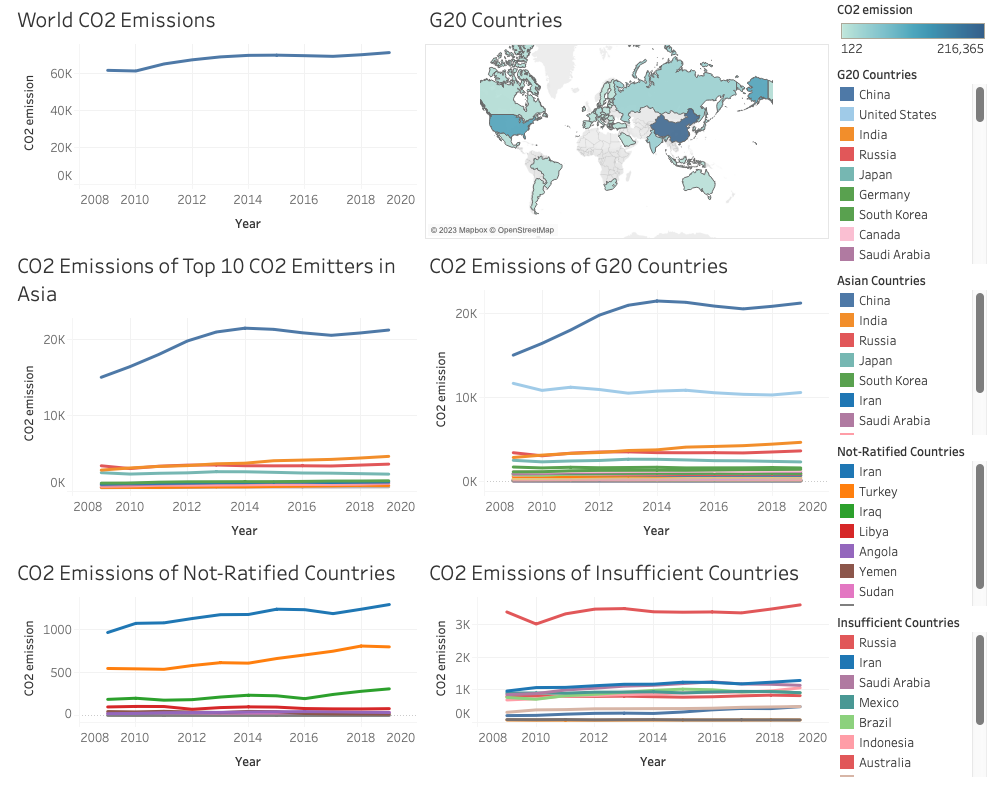Select Indonesia in the Insufficient Countries legend
Screen dimensions: 996x792
click(x=886, y=742)
